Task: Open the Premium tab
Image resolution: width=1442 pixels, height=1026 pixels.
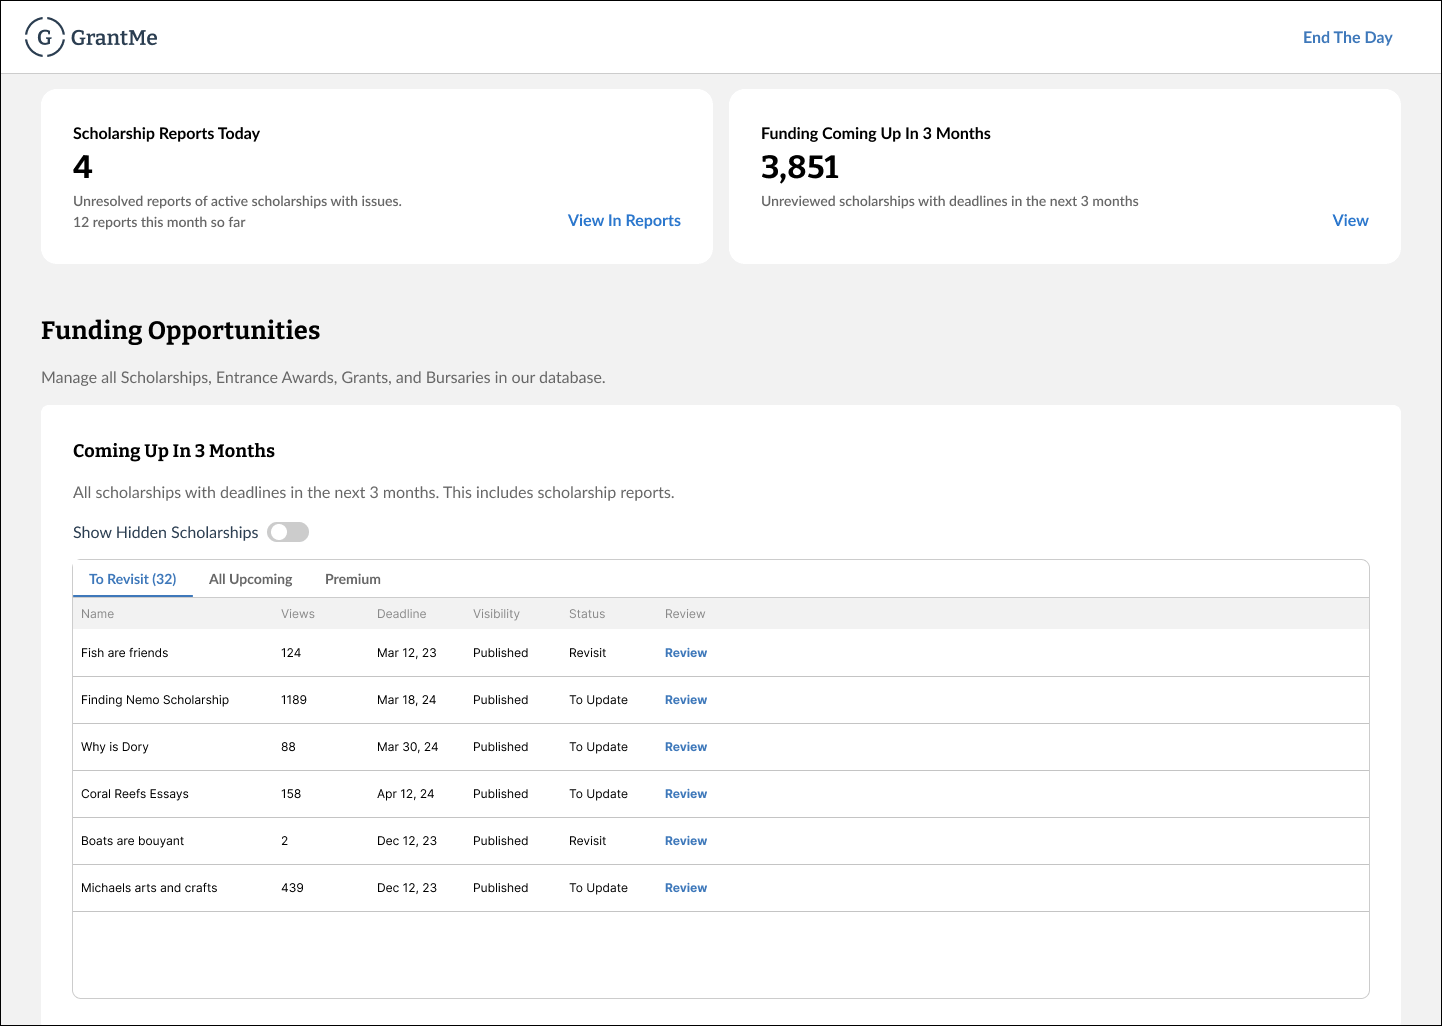Action: pyautogui.click(x=353, y=579)
